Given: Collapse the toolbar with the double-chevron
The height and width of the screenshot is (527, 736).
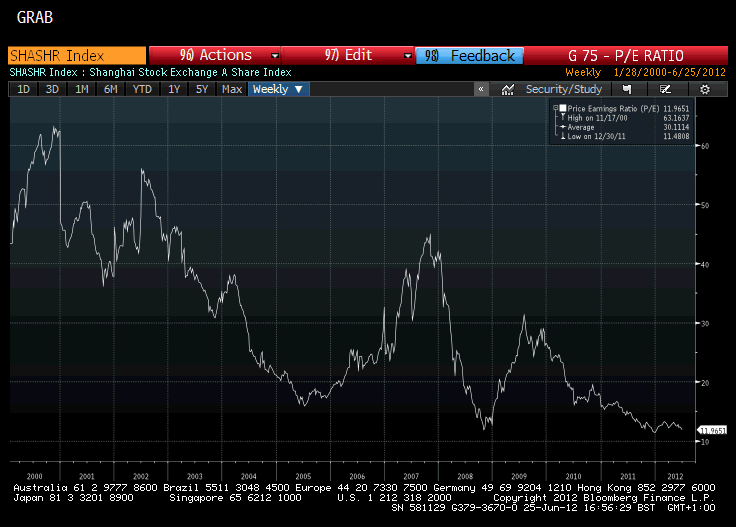Looking at the screenshot, I should pyautogui.click(x=481, y=89).
